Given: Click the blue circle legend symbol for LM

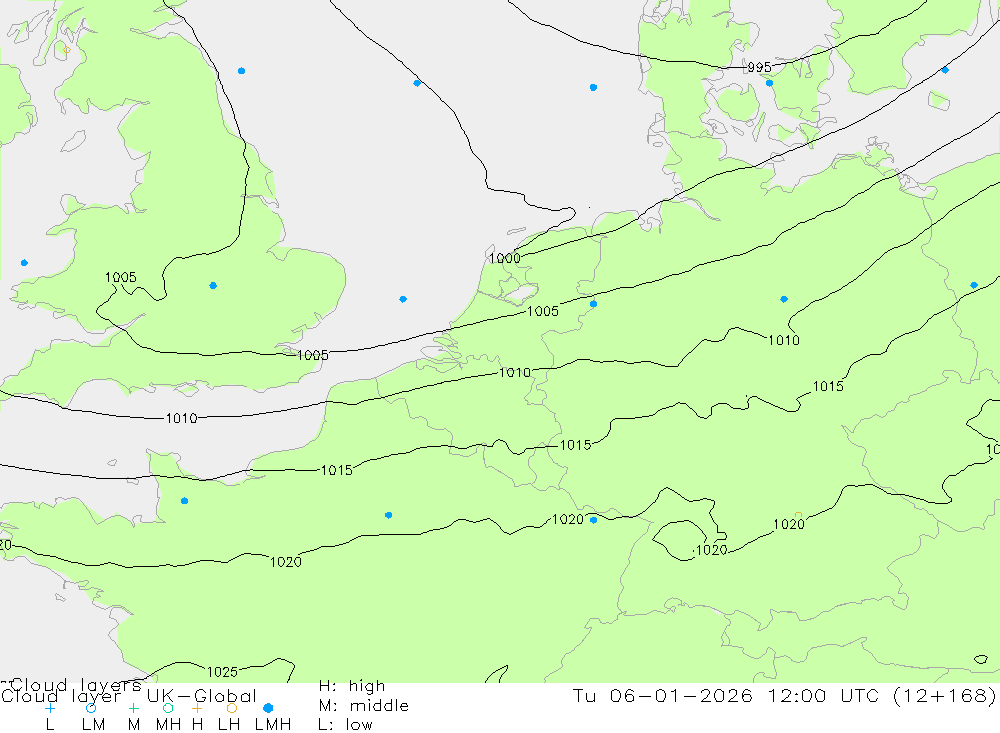Looking at the screenshot, I should click(x=91, y=708).
